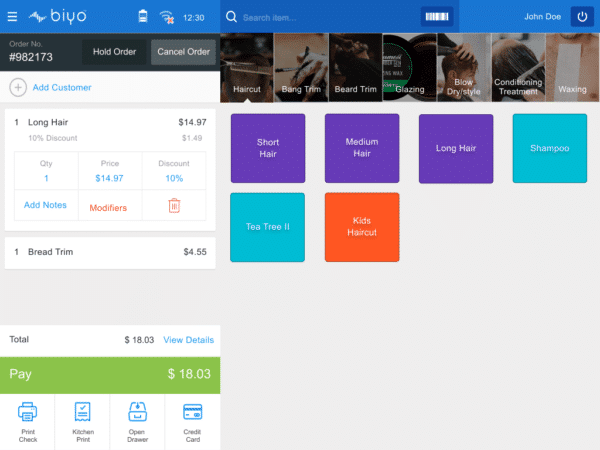Add the orange Kids Haircut tile
The height and width of the screenshot is (450, 600).
(x=362, y=227)
